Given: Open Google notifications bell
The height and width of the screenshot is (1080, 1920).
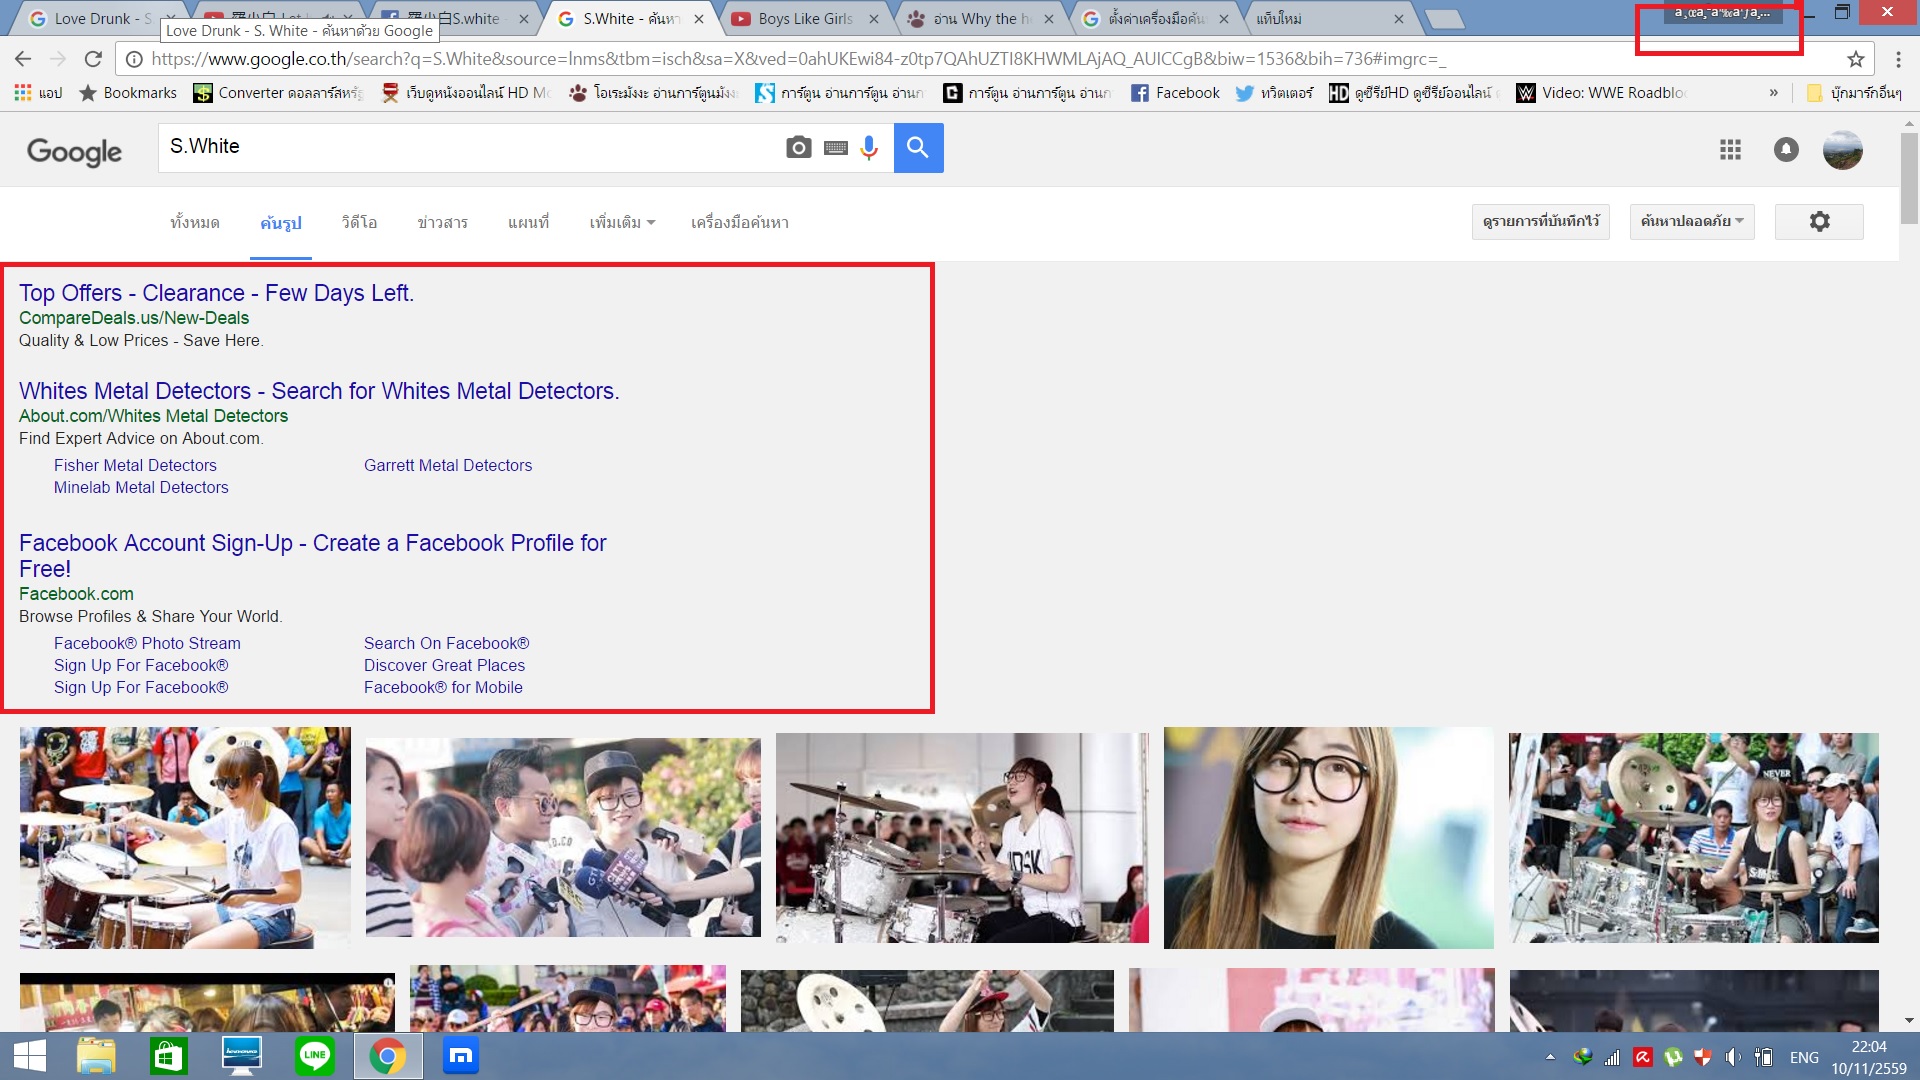Looking at the screenshot, I should (x=1786, y=150).
